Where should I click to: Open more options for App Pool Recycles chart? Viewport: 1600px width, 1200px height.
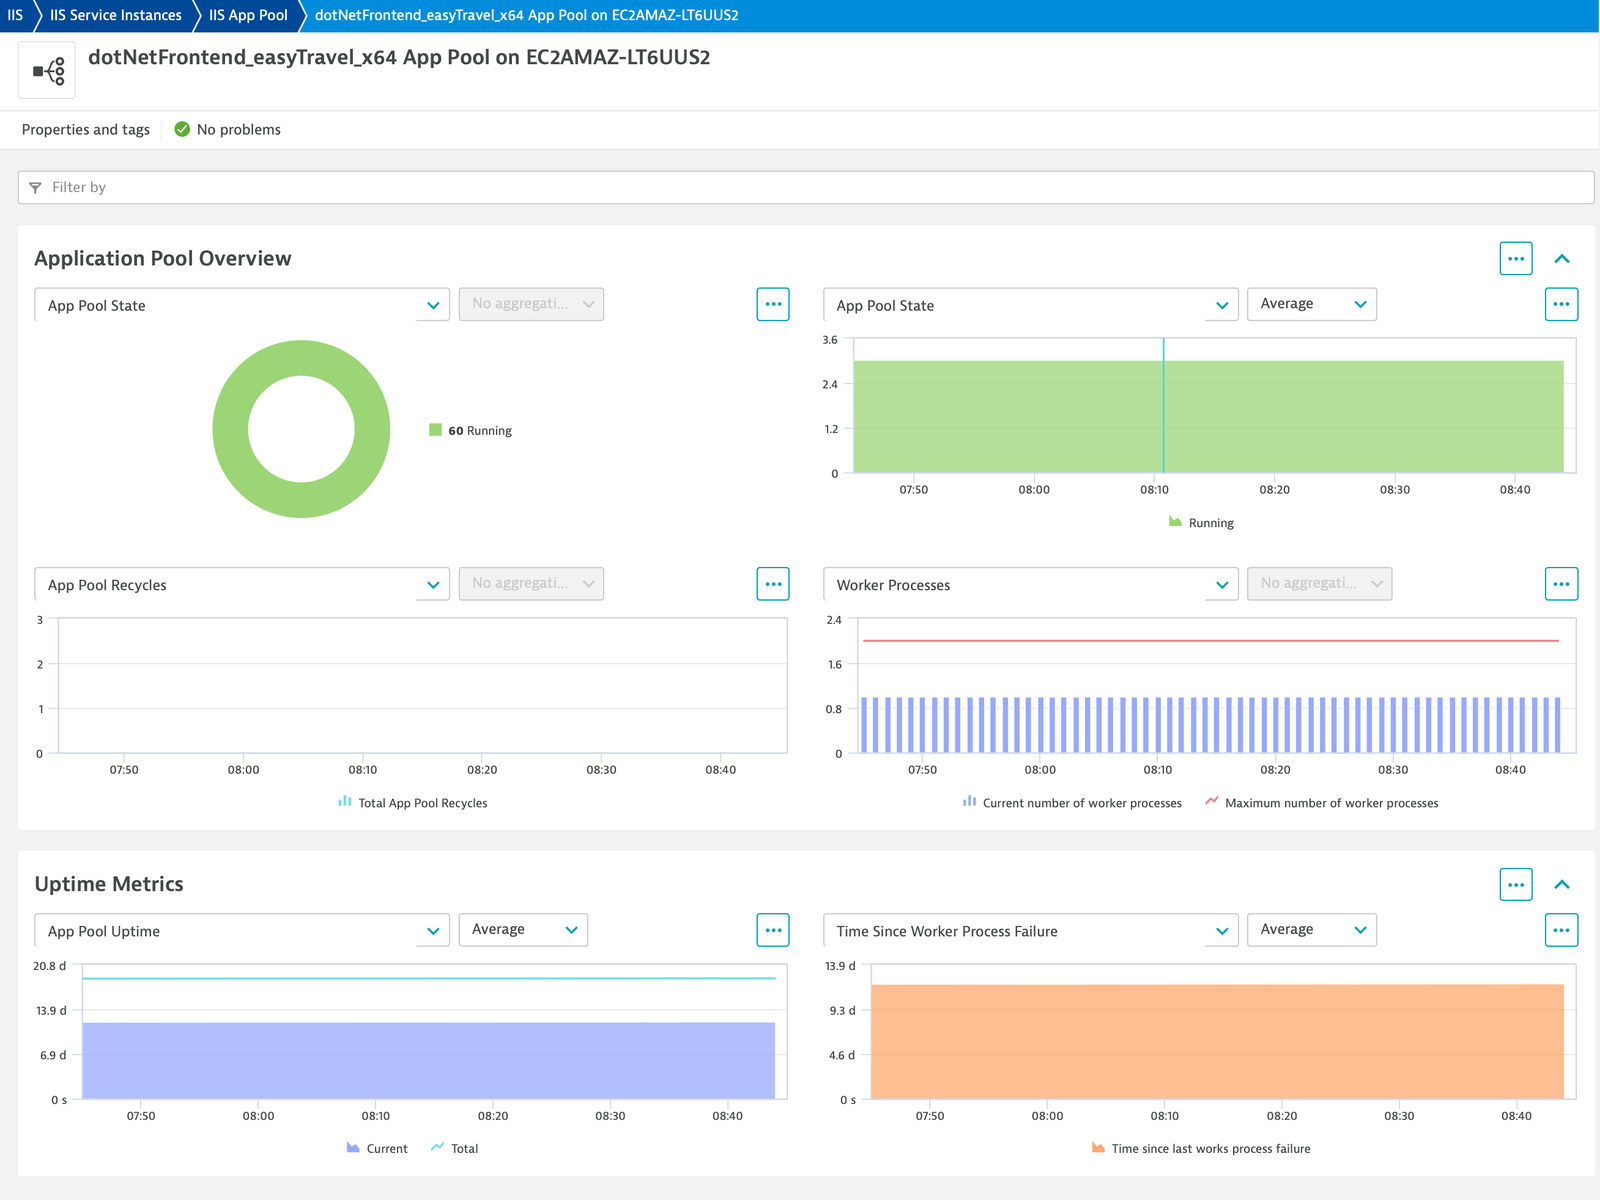click(773, 584)
